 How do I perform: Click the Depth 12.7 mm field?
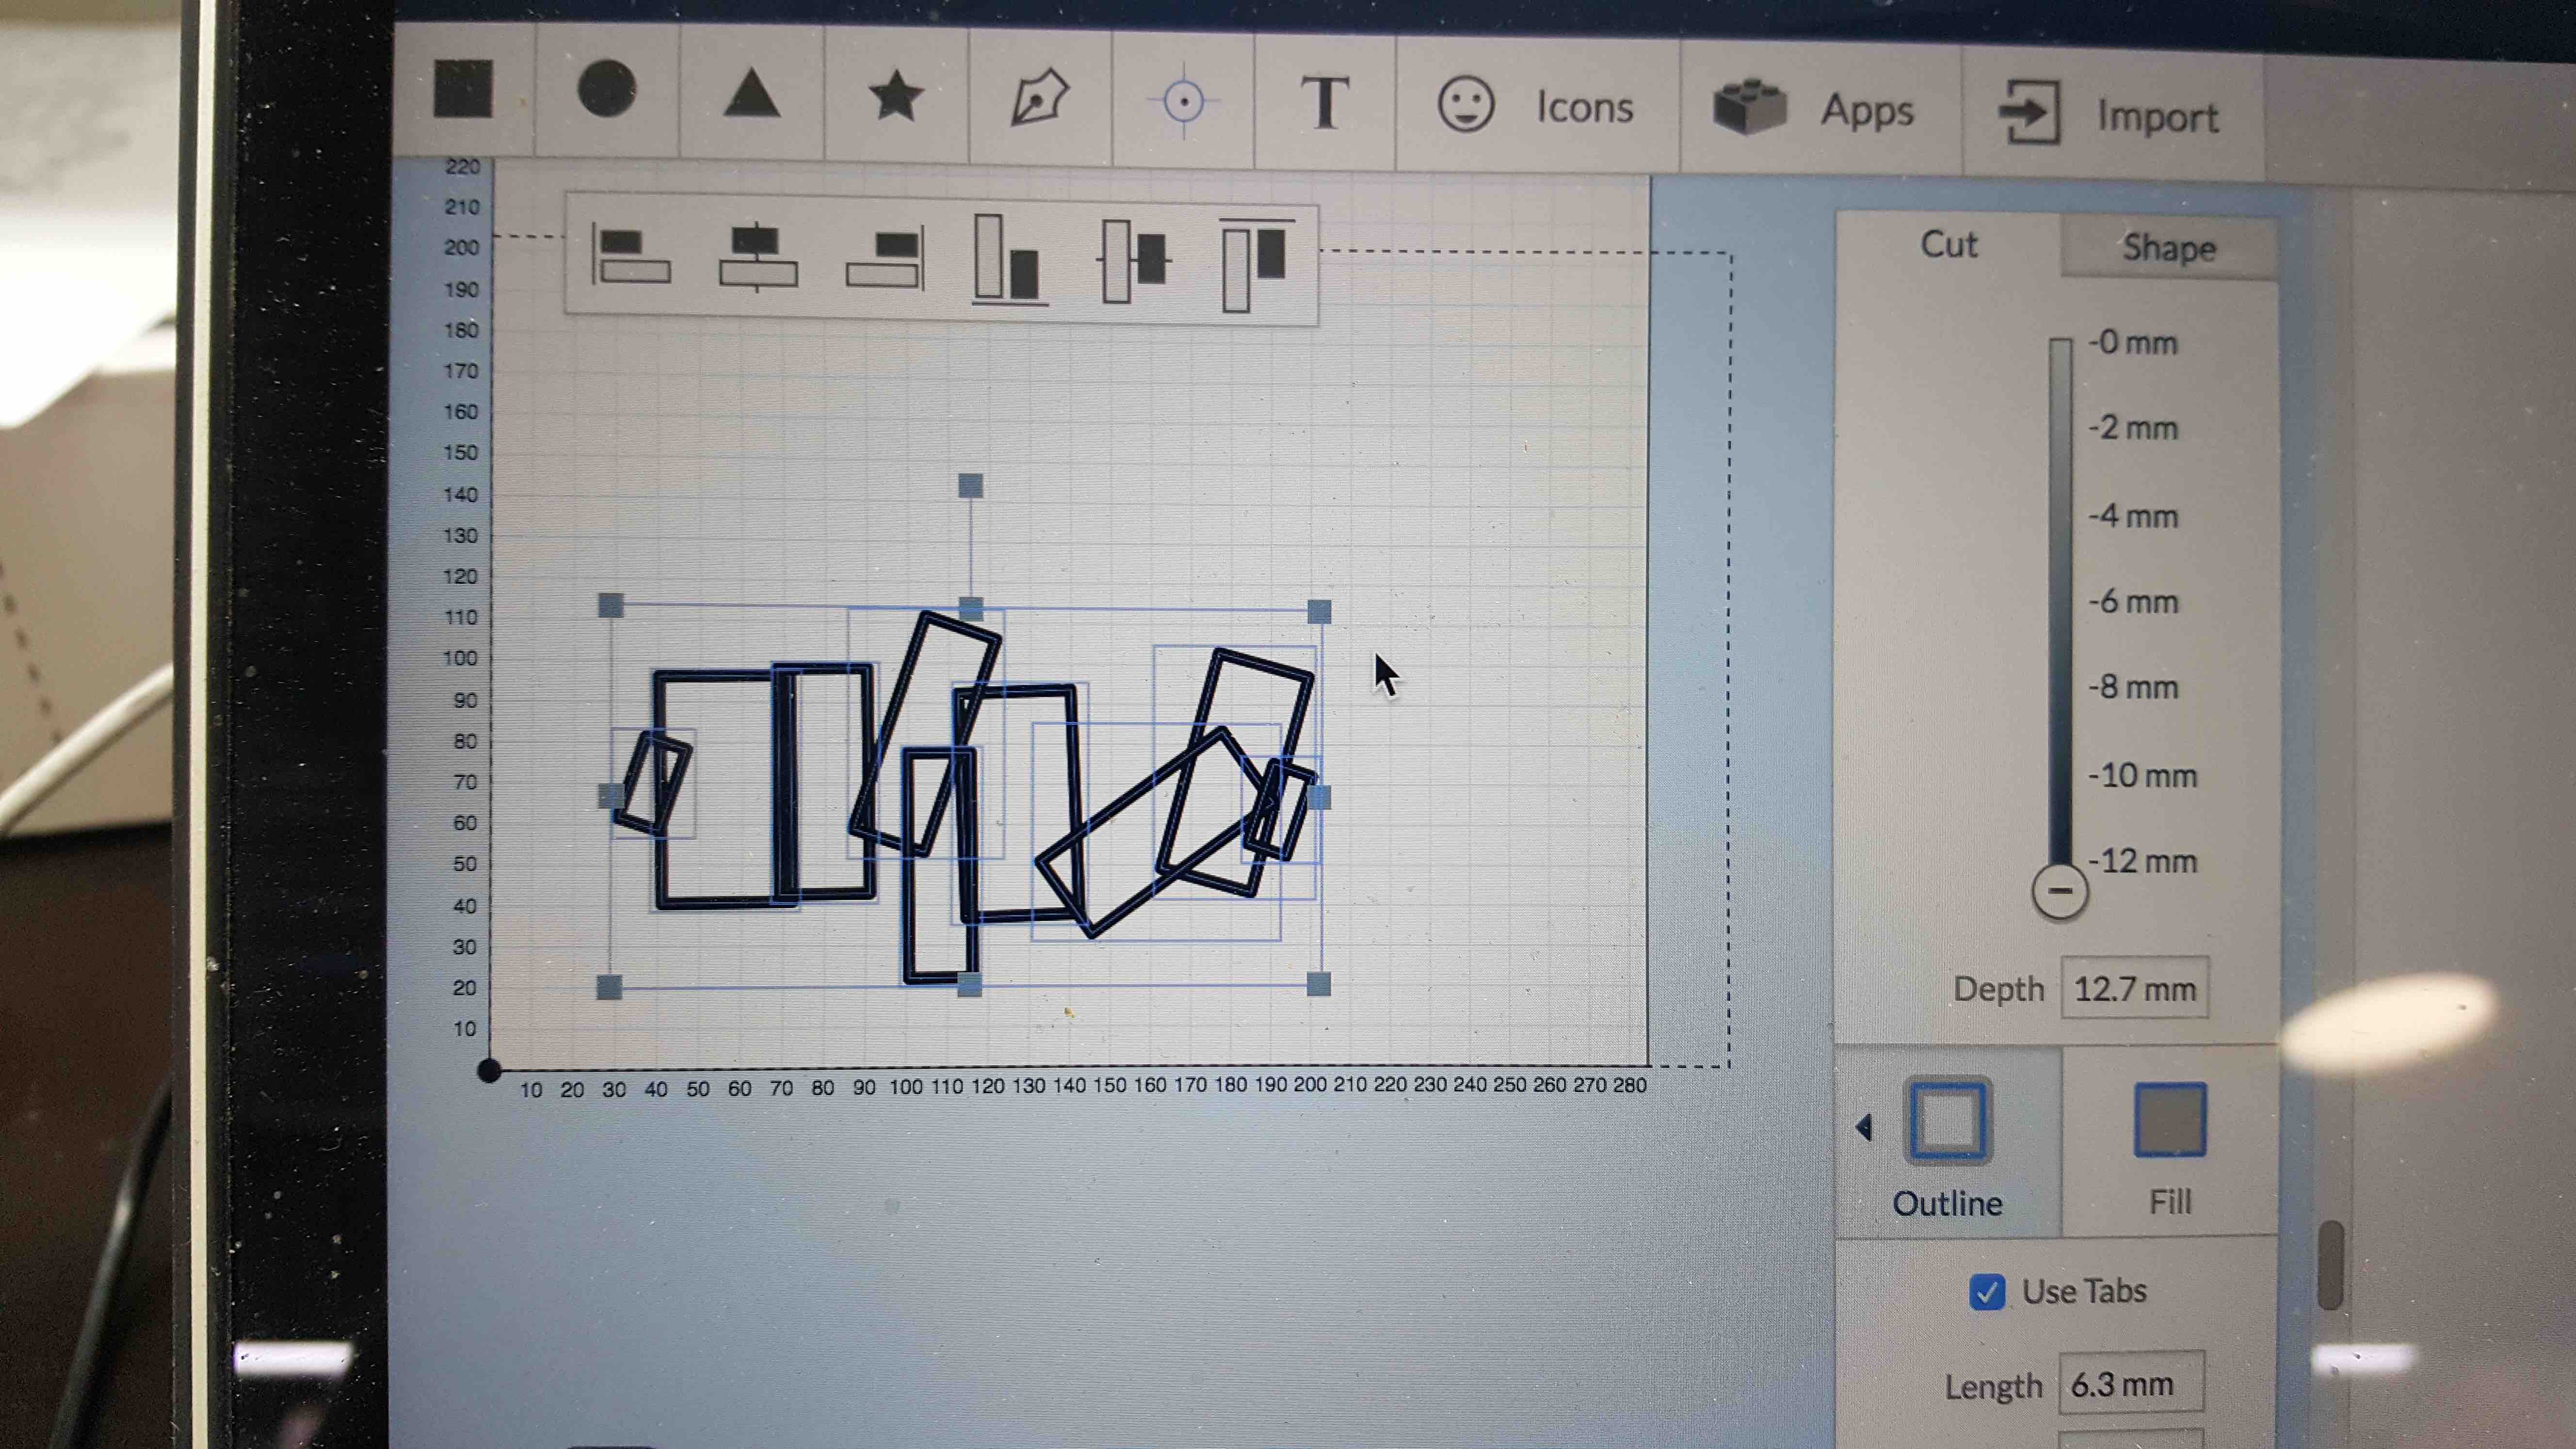[2134, 989]
